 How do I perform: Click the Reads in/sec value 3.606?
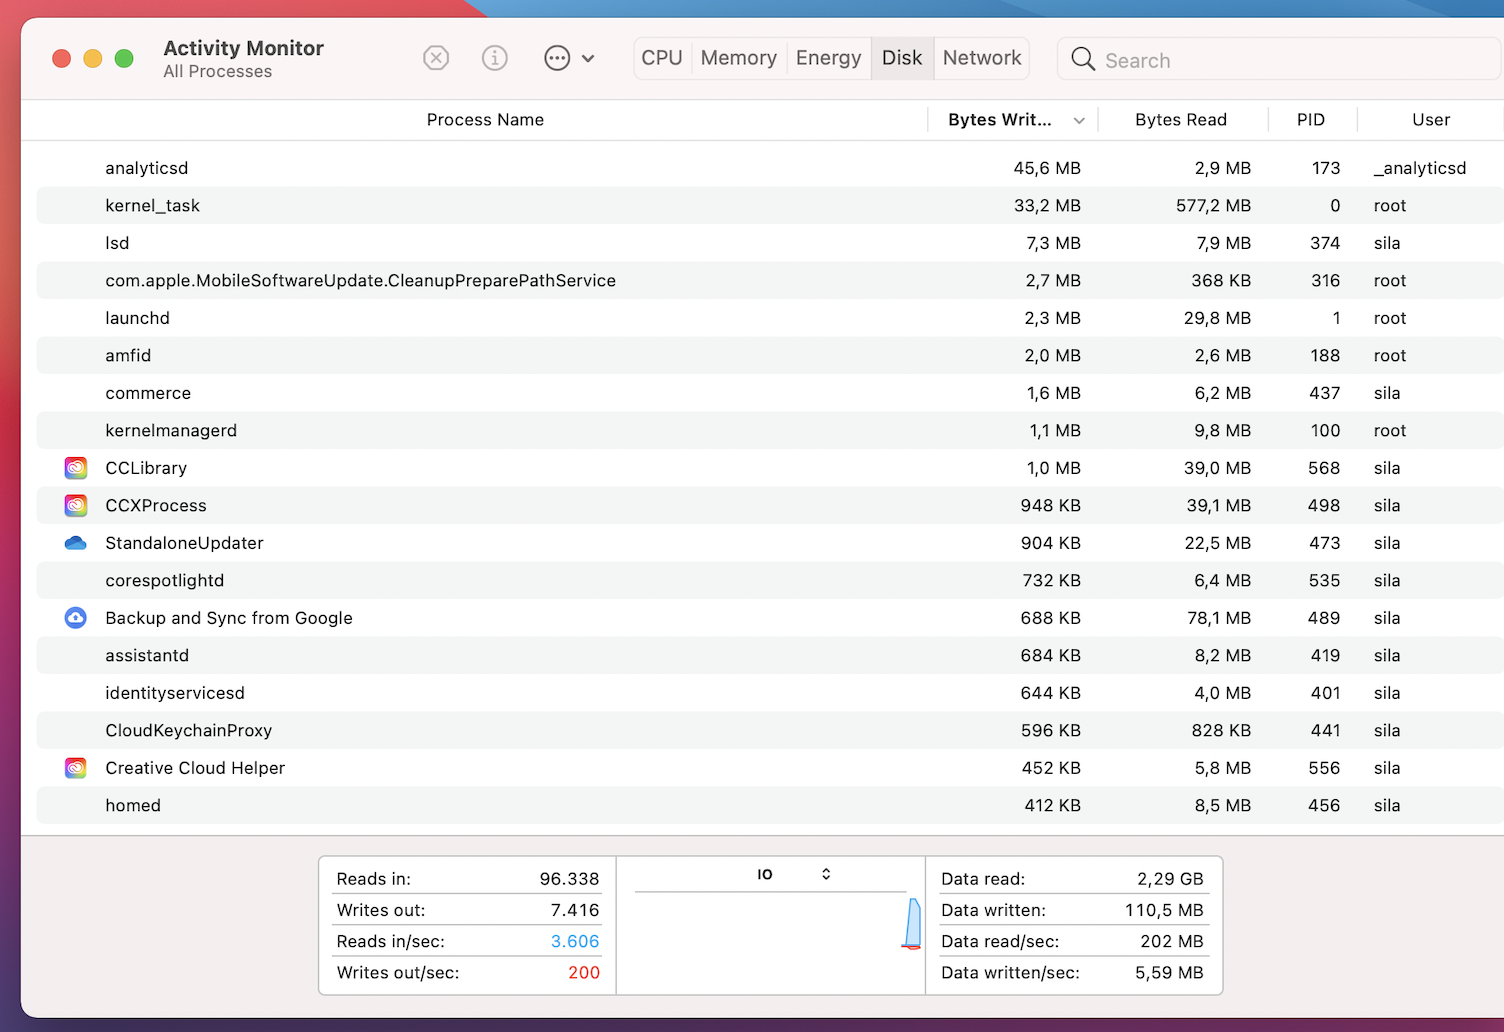point(575,941)
